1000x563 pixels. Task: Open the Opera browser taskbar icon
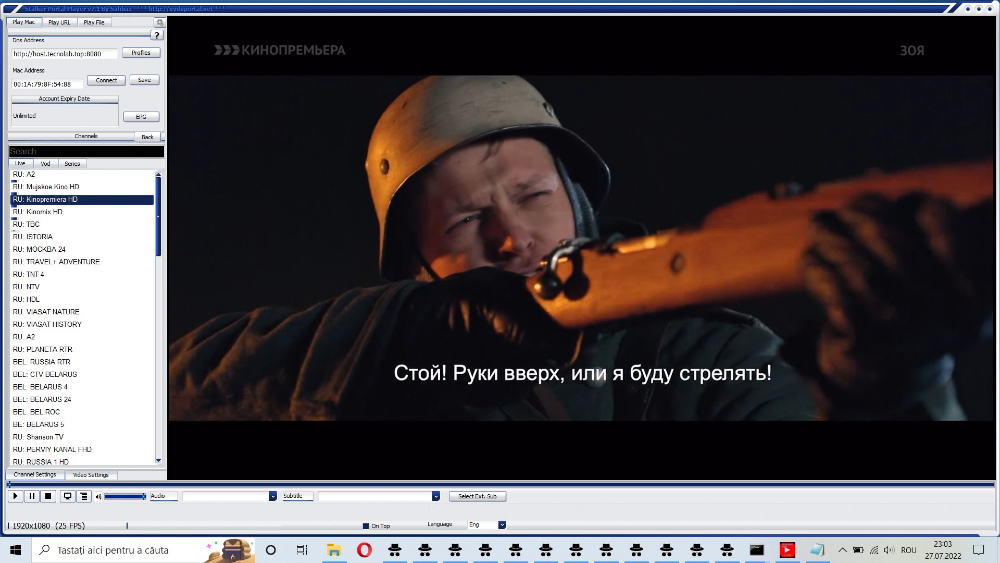pyautogui.click(x=364, y=550)
